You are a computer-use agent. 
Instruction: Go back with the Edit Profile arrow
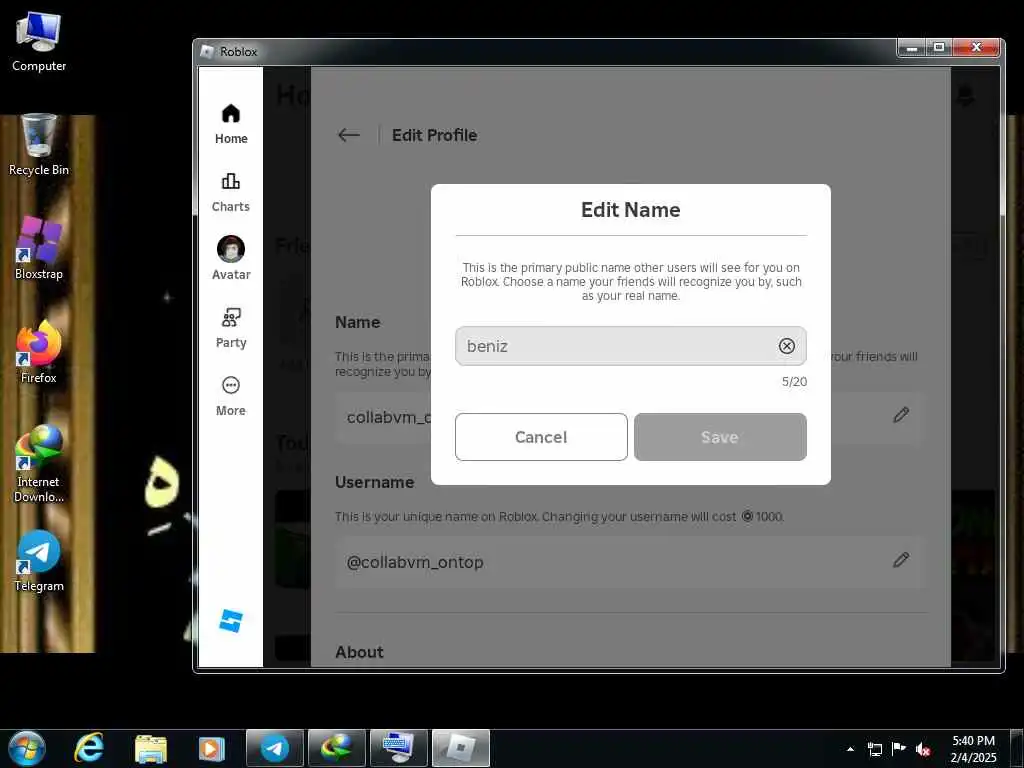349,135
